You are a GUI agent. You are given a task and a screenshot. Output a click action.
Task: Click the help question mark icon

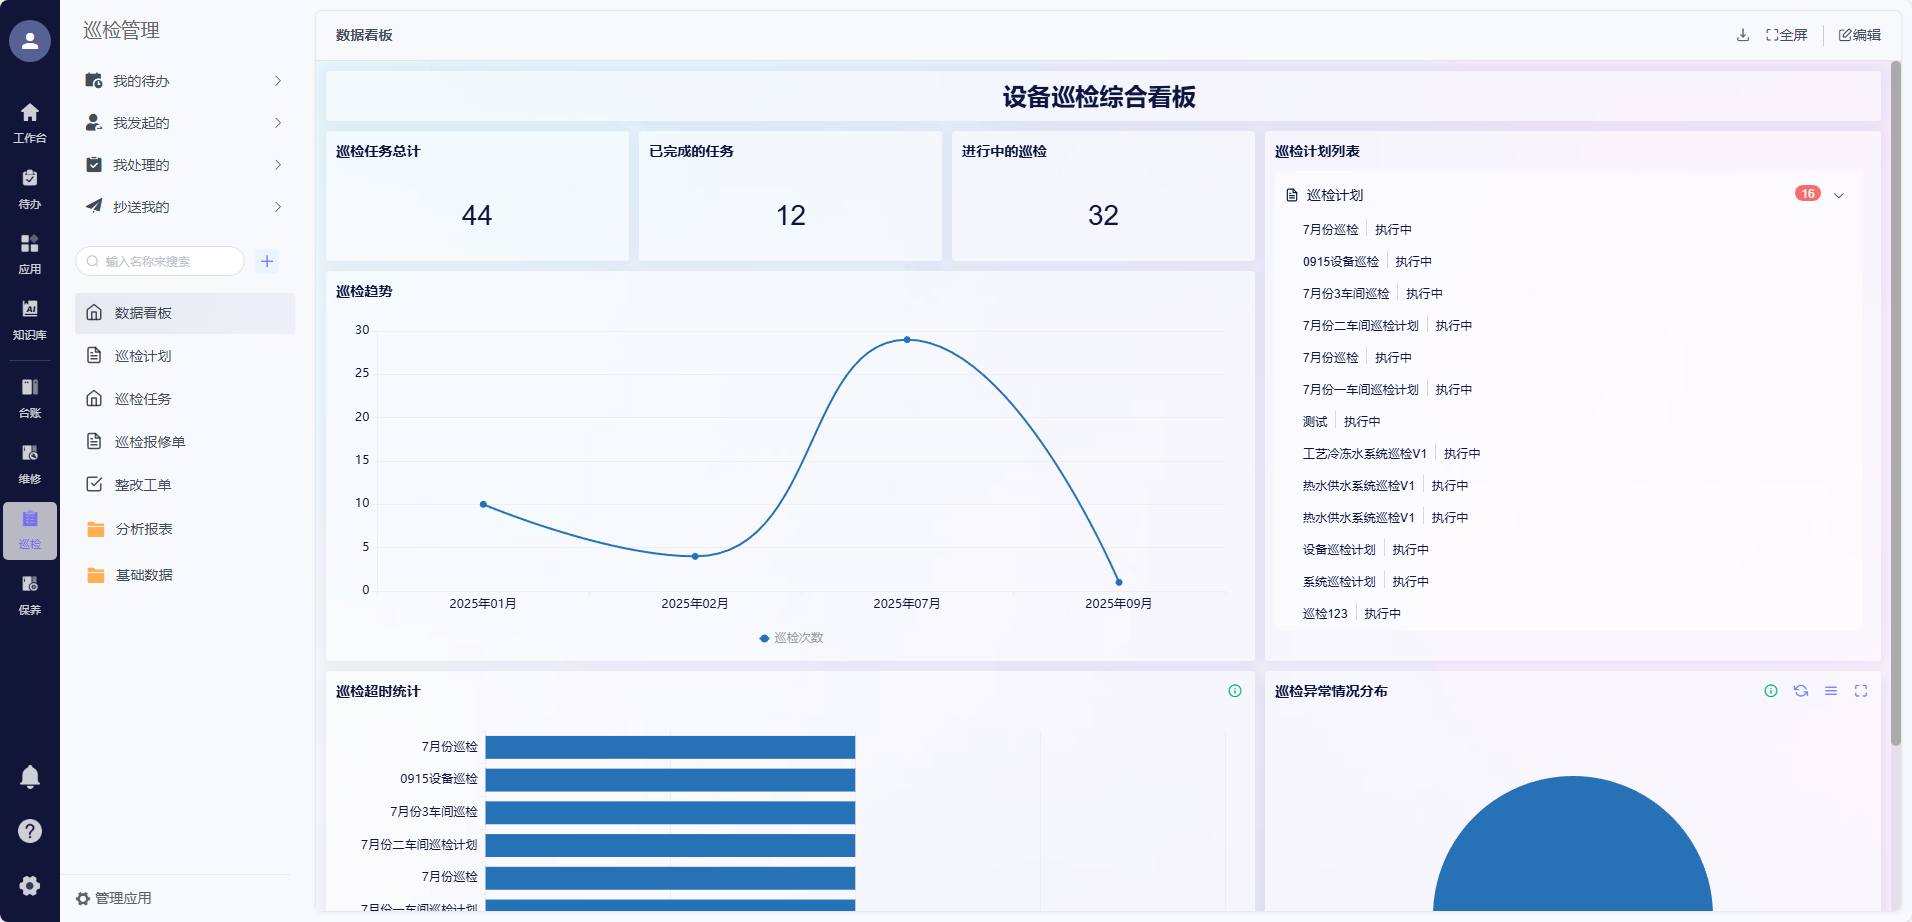tap(30, 831)
